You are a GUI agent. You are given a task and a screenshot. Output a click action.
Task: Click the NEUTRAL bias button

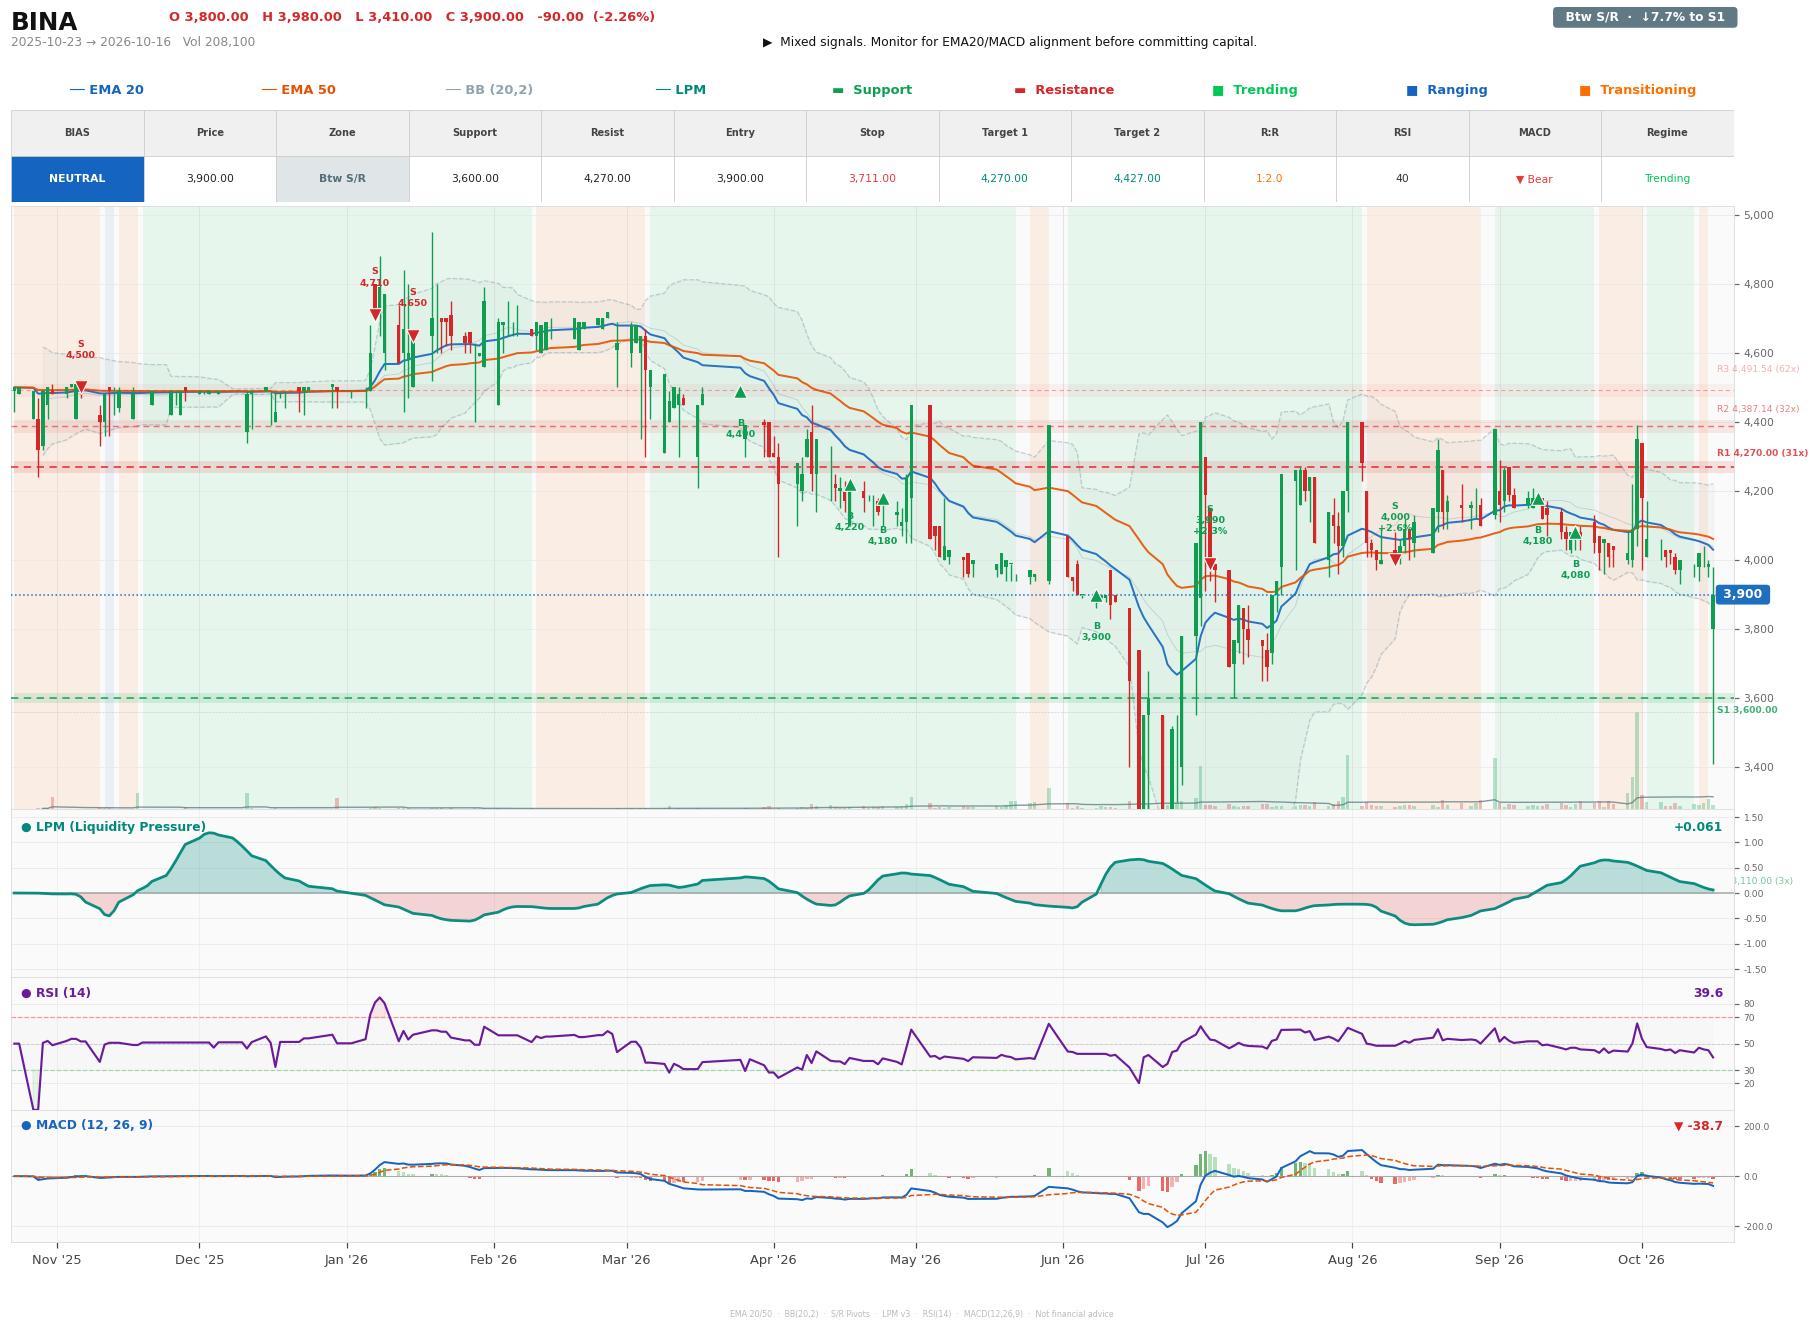point(77,179)
